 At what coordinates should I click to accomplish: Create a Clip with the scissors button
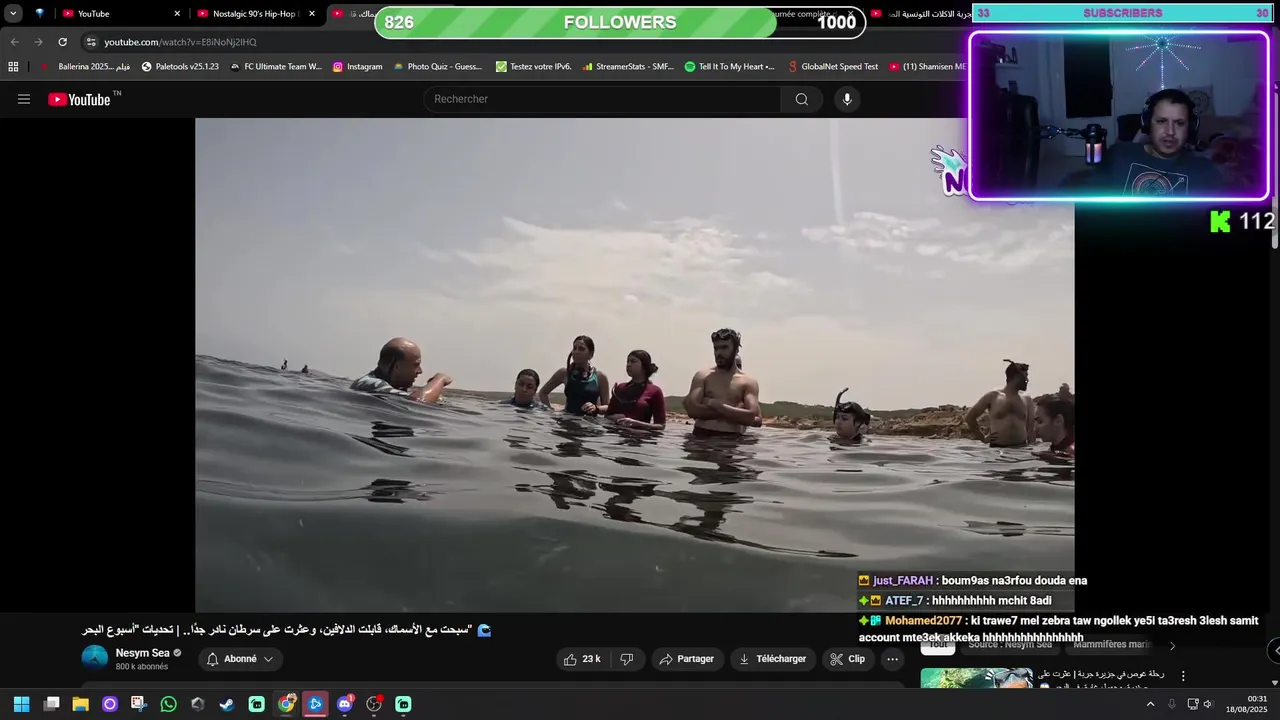[x=847, y=659]
